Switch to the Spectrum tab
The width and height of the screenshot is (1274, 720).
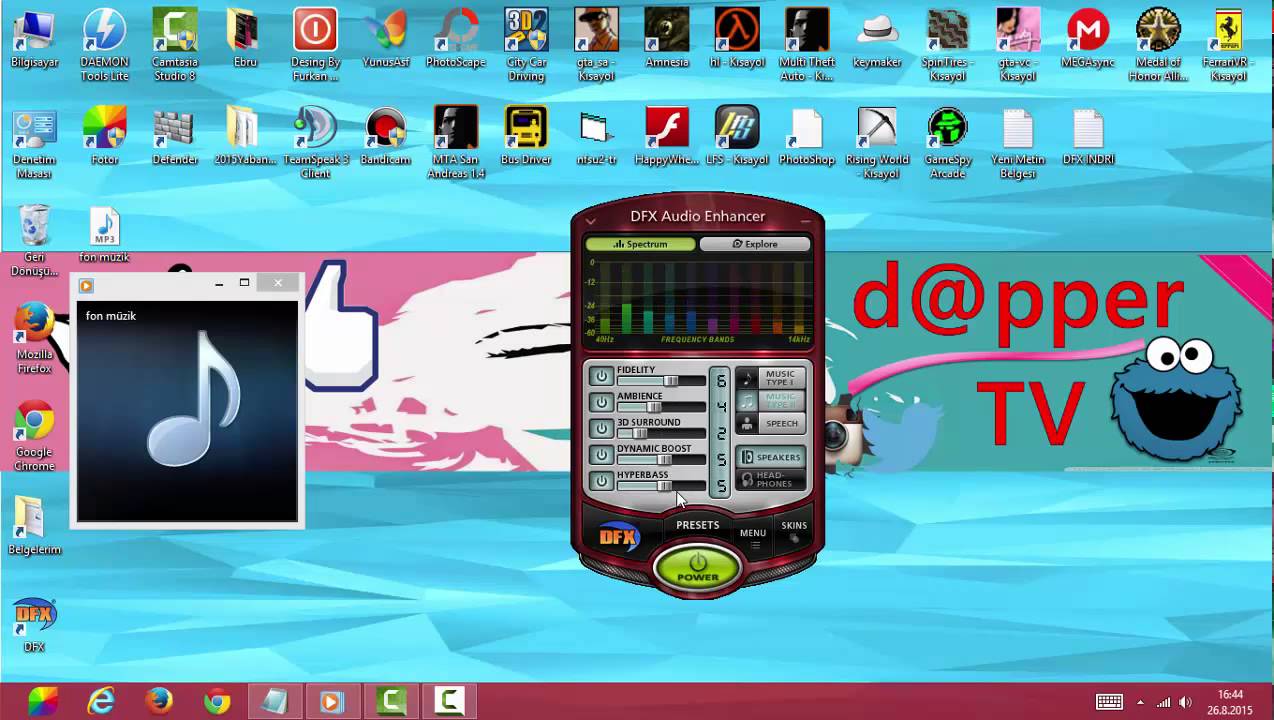[x=640, y=244]
